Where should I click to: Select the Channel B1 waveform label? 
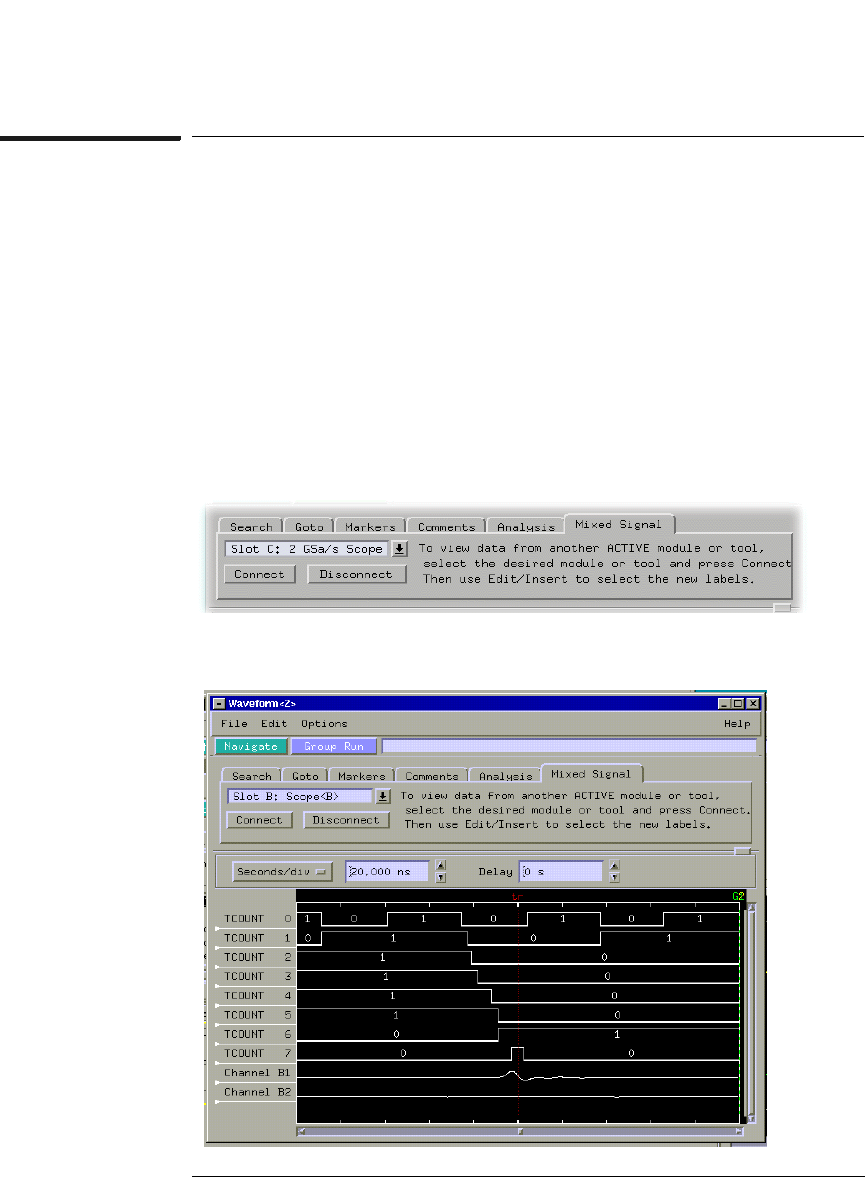(256, 1073)
